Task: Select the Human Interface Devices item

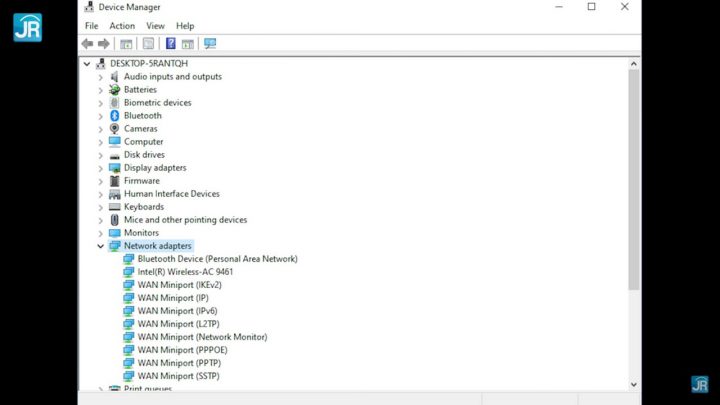Action: coord(171,194)
